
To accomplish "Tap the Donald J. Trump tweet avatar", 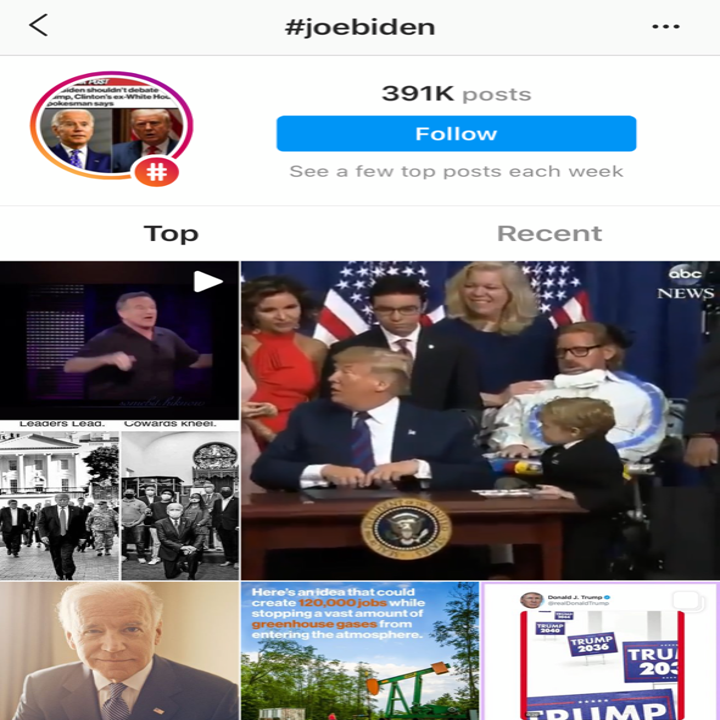I will 531,600.
